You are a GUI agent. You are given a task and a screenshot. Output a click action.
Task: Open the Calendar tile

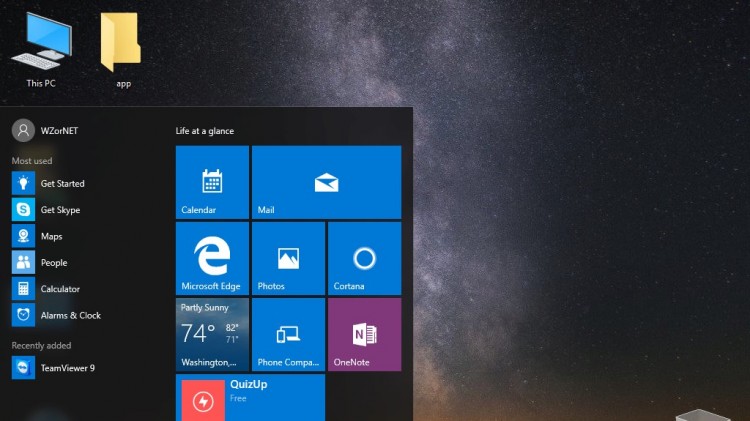pos(212,182)
